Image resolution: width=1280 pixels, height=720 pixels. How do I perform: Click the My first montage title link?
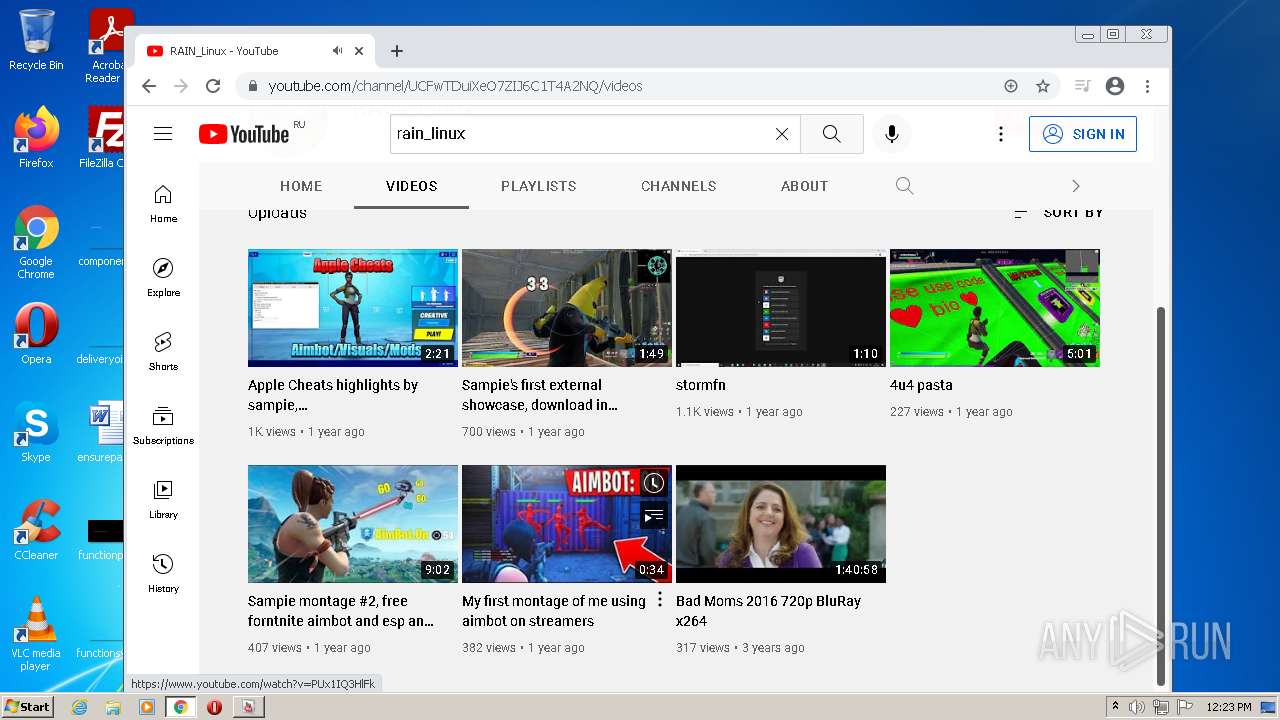tap(554, 611)
